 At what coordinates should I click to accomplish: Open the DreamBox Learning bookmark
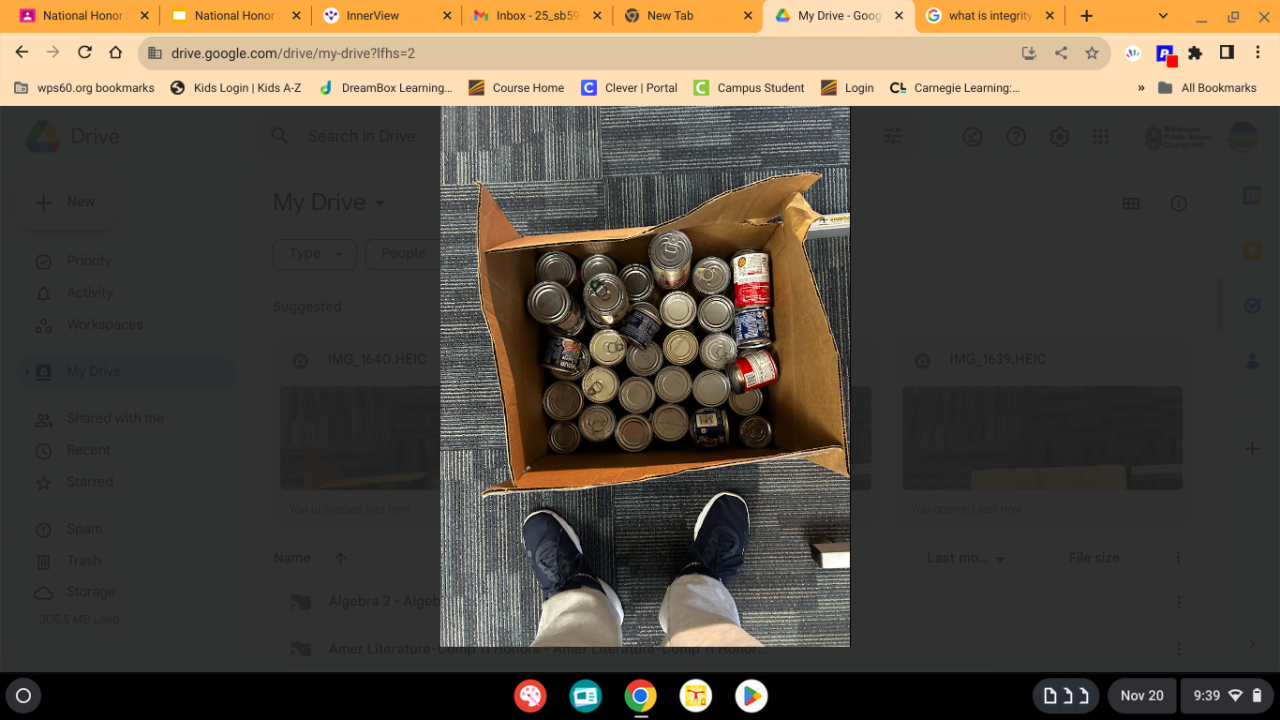385,88
